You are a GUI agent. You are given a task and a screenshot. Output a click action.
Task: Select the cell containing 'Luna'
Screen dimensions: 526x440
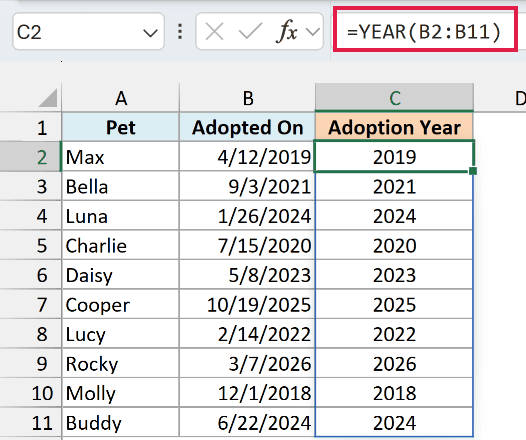click(x=121, y=216)
